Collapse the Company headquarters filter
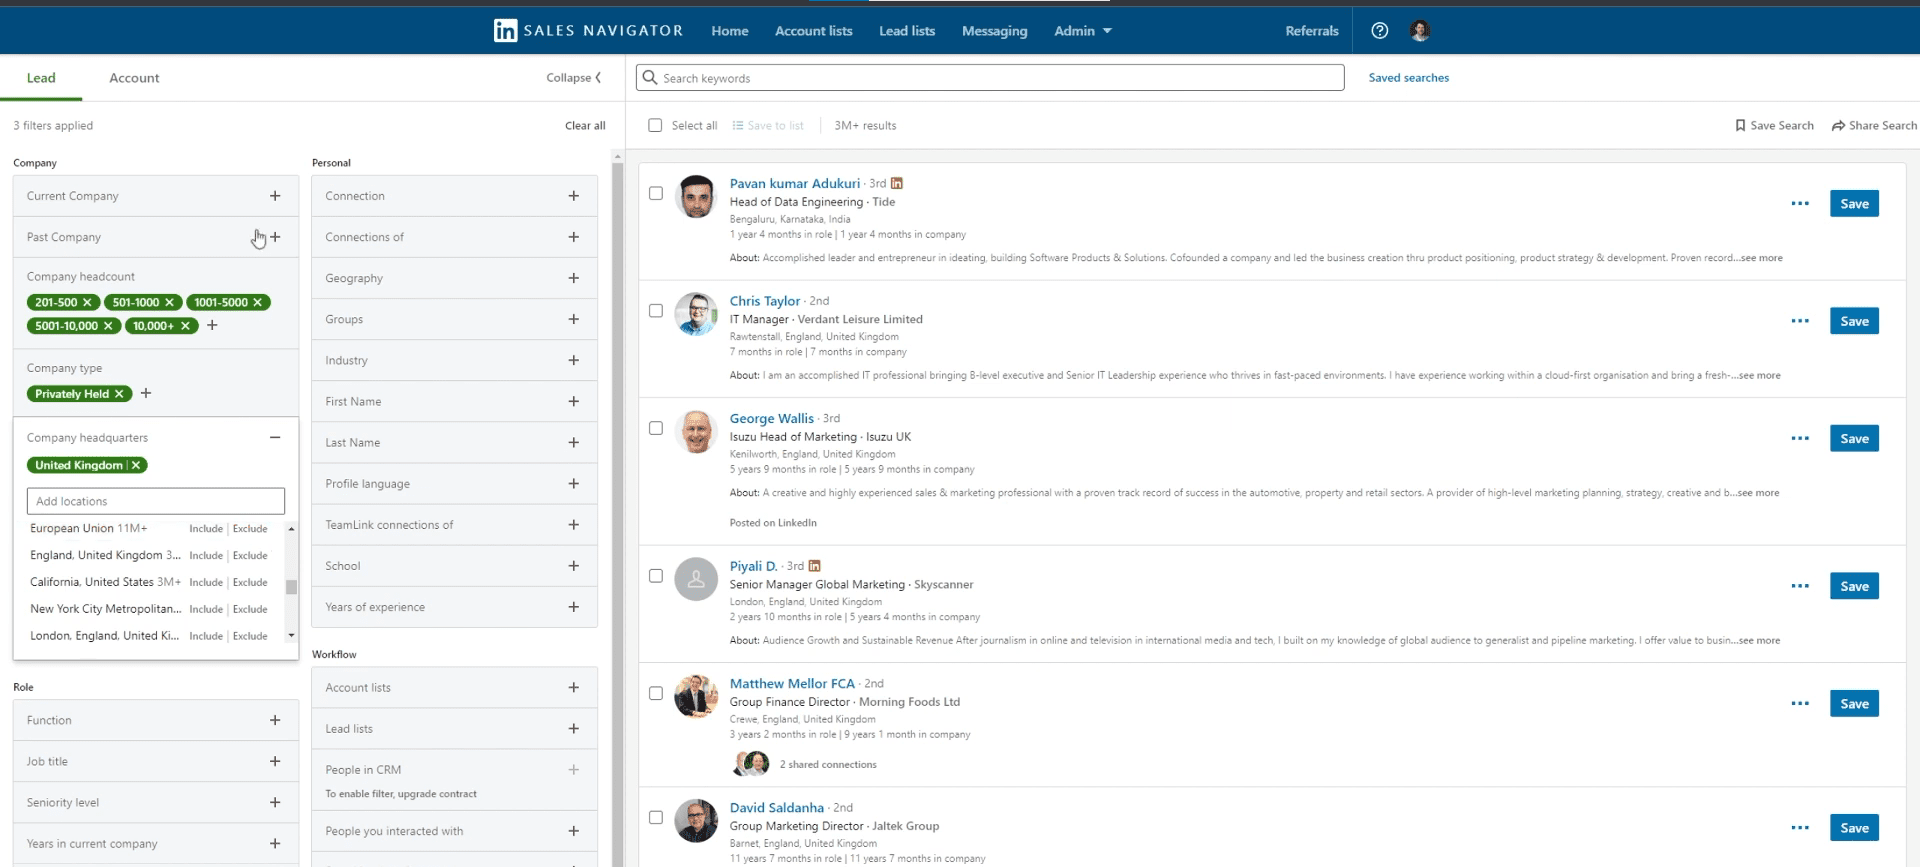The height and width of the screenshot is (867, 1920). (275, 438)
